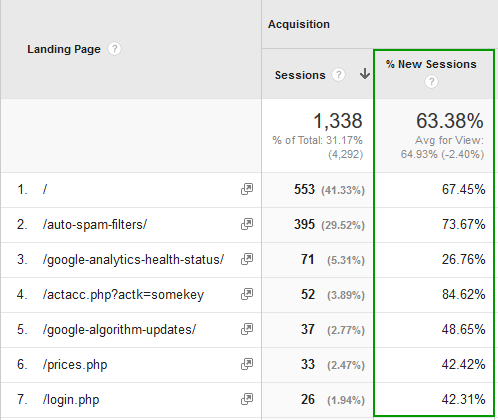Click the Landing Page column header
Viewport: 498px width, 420px height.
(x=64, y=49)
